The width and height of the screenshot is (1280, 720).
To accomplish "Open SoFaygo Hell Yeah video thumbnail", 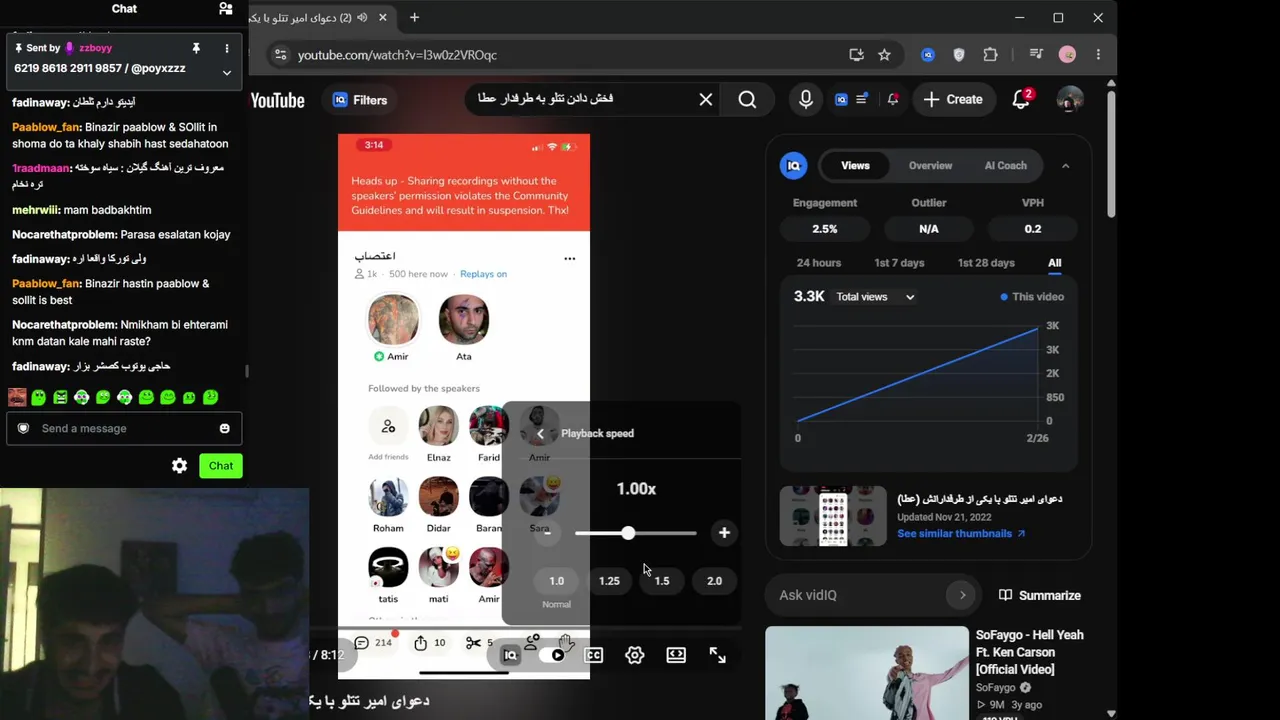I will point(867,673).
